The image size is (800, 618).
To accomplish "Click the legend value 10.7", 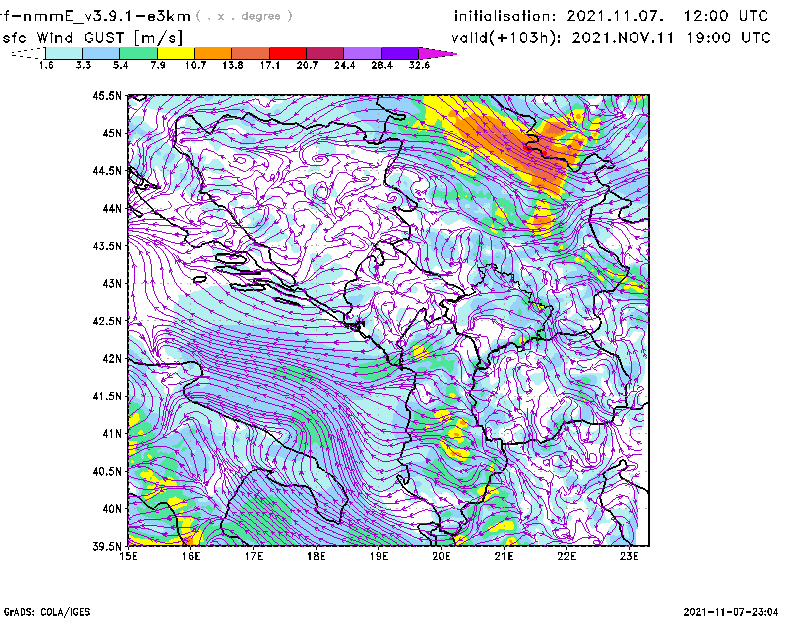I will coord(195,65).
